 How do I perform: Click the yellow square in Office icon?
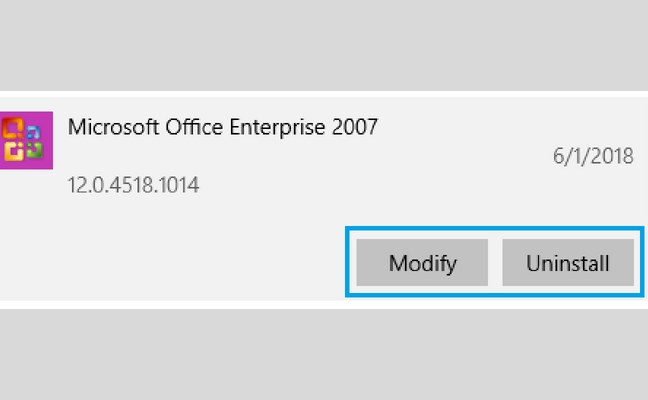point(14,151)
